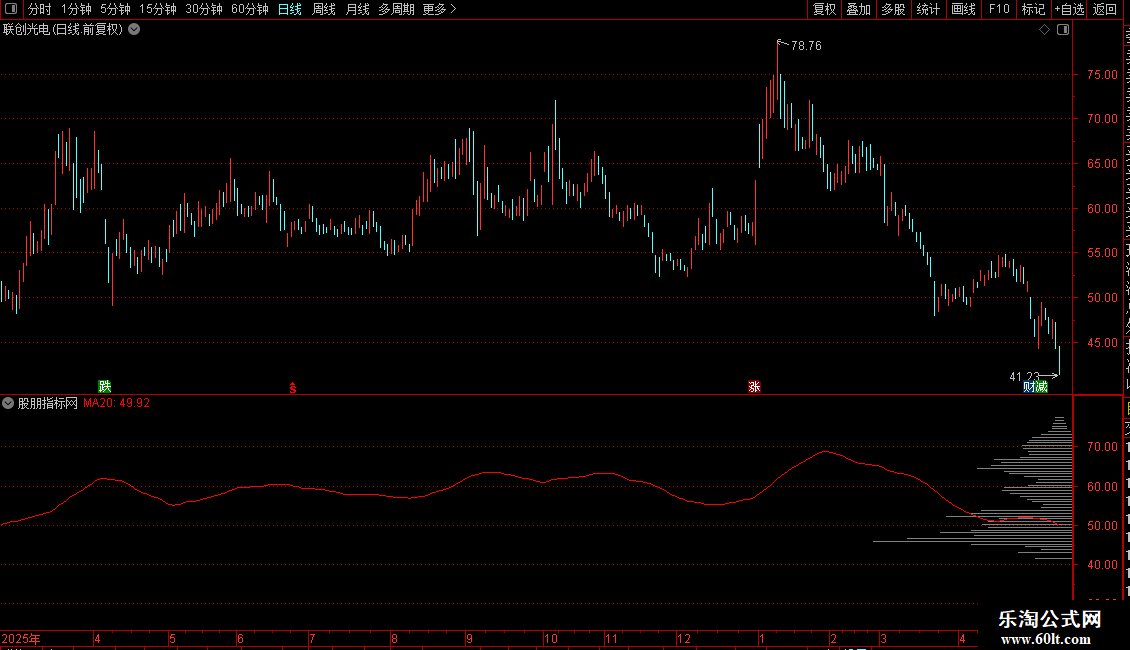Image resolution: width=1130 pixels, height=650 pixels.
Task: Open the 画线 drawing tools
Action: pos(963,9)
